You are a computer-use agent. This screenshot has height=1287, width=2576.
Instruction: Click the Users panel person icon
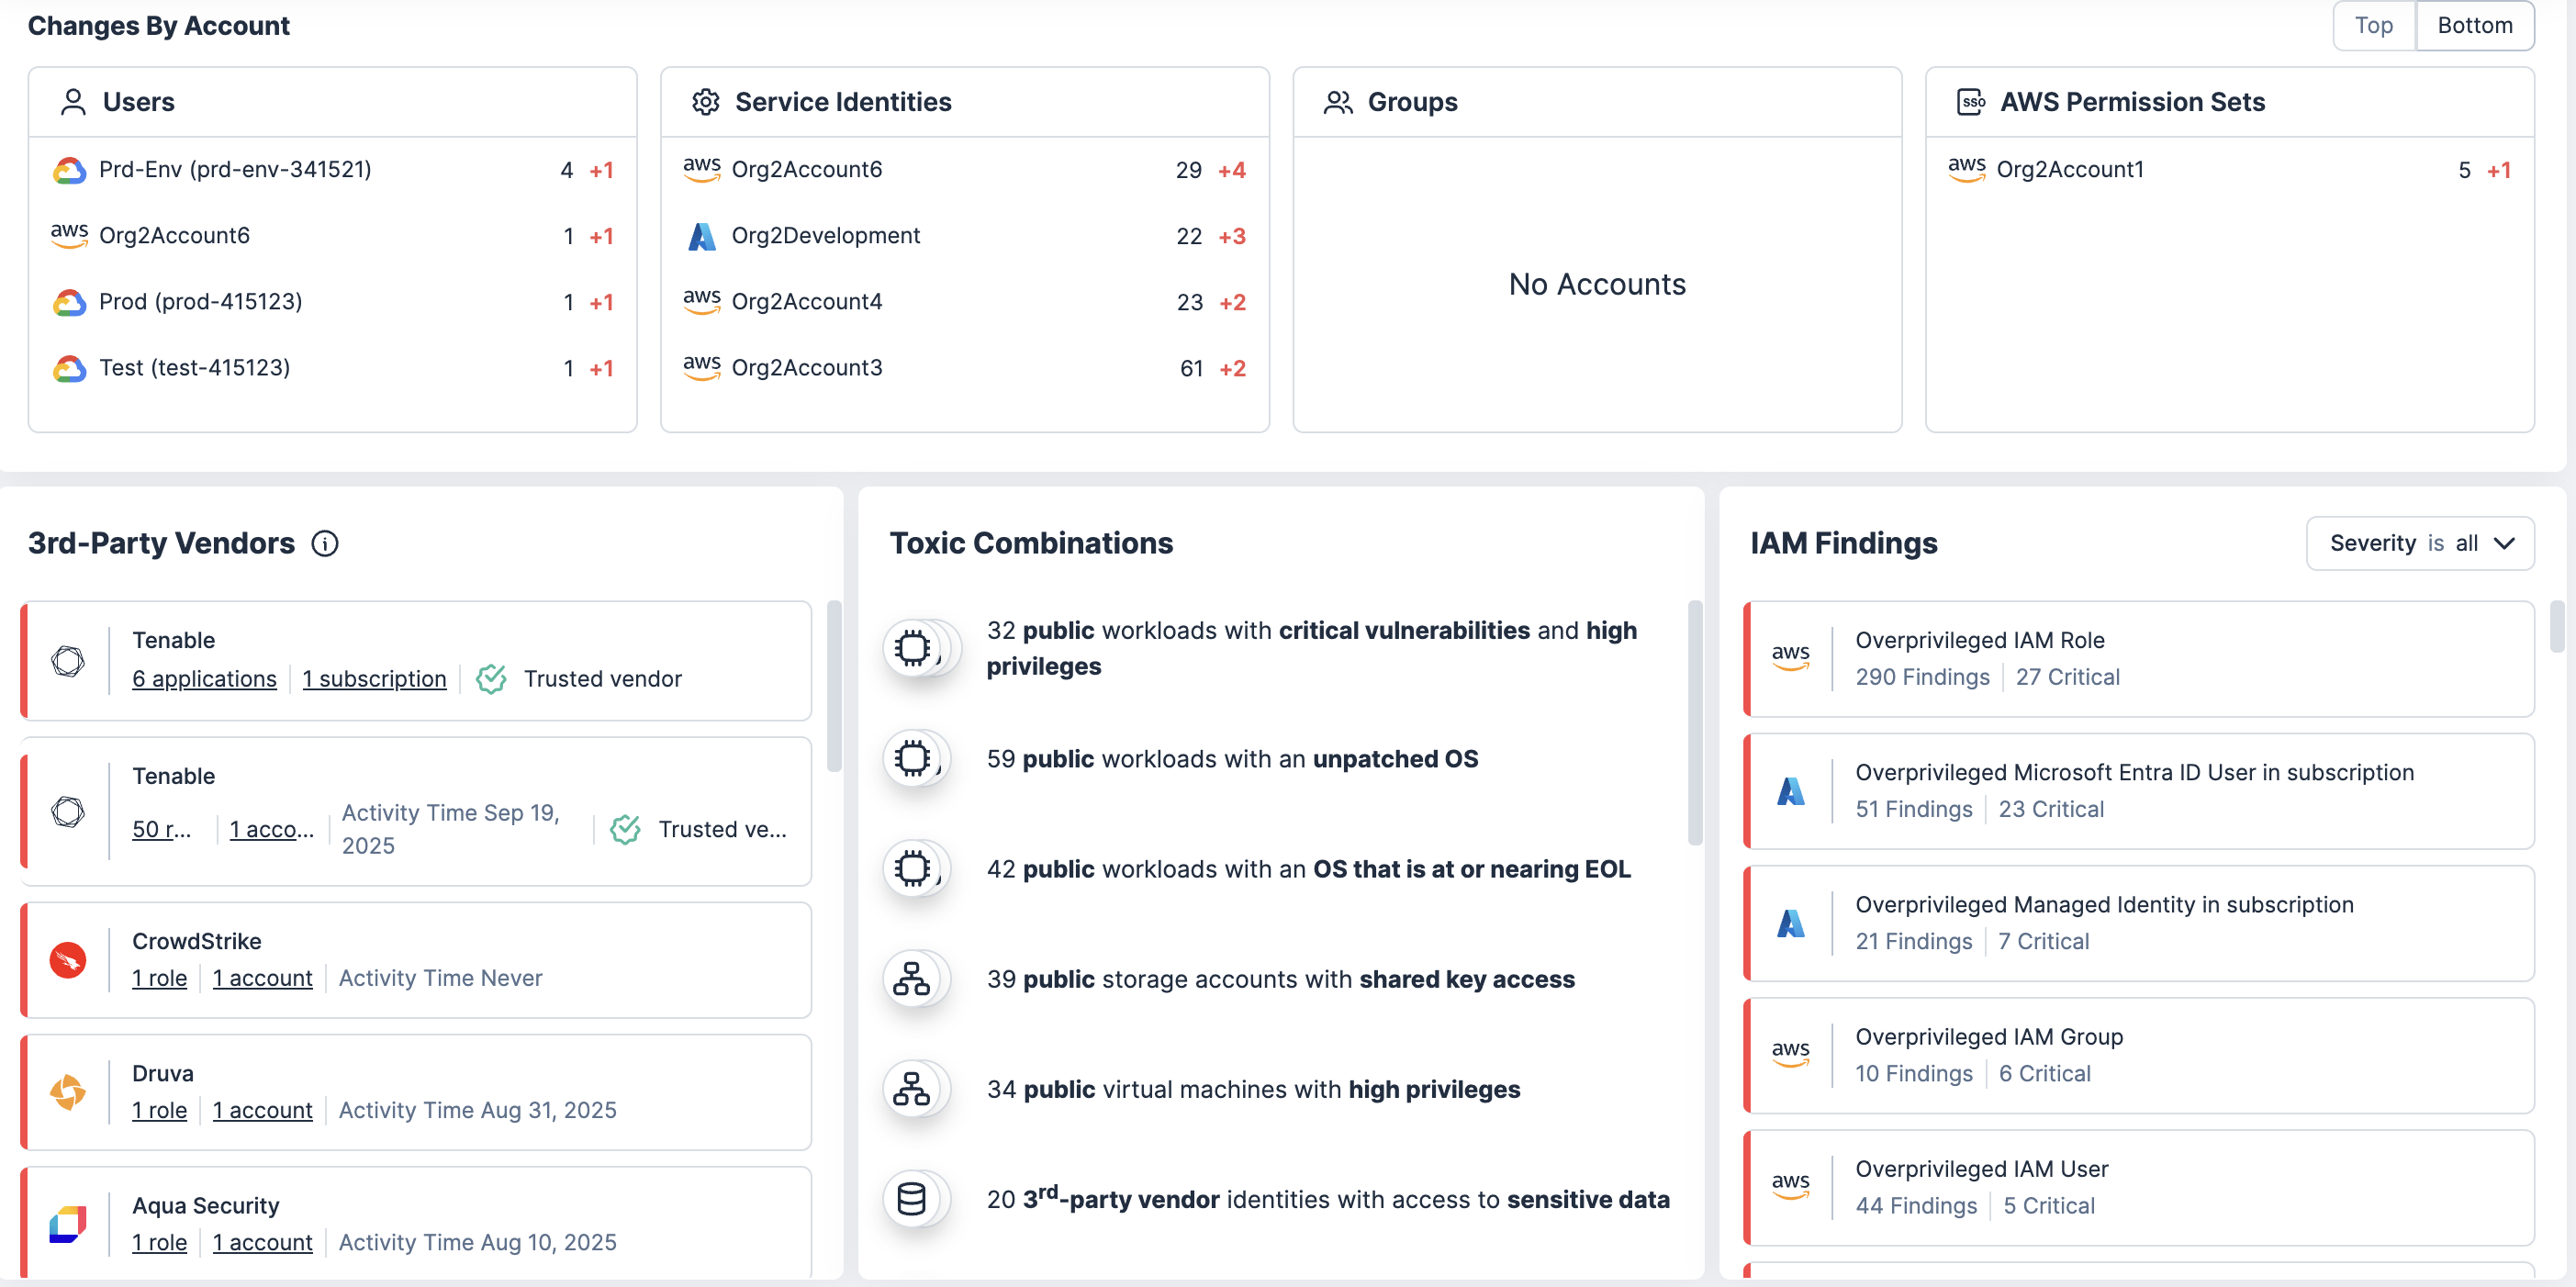[x=73, y=102]
